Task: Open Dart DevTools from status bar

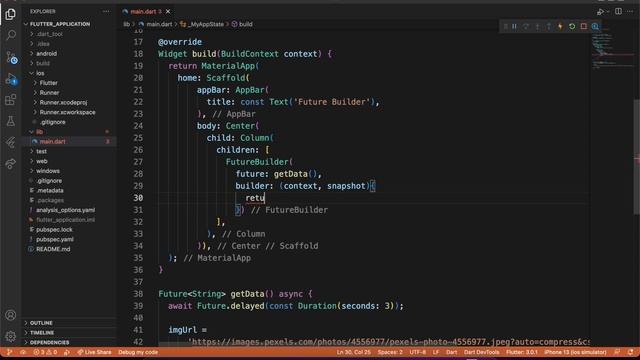Action: click(x=481, y=352)
